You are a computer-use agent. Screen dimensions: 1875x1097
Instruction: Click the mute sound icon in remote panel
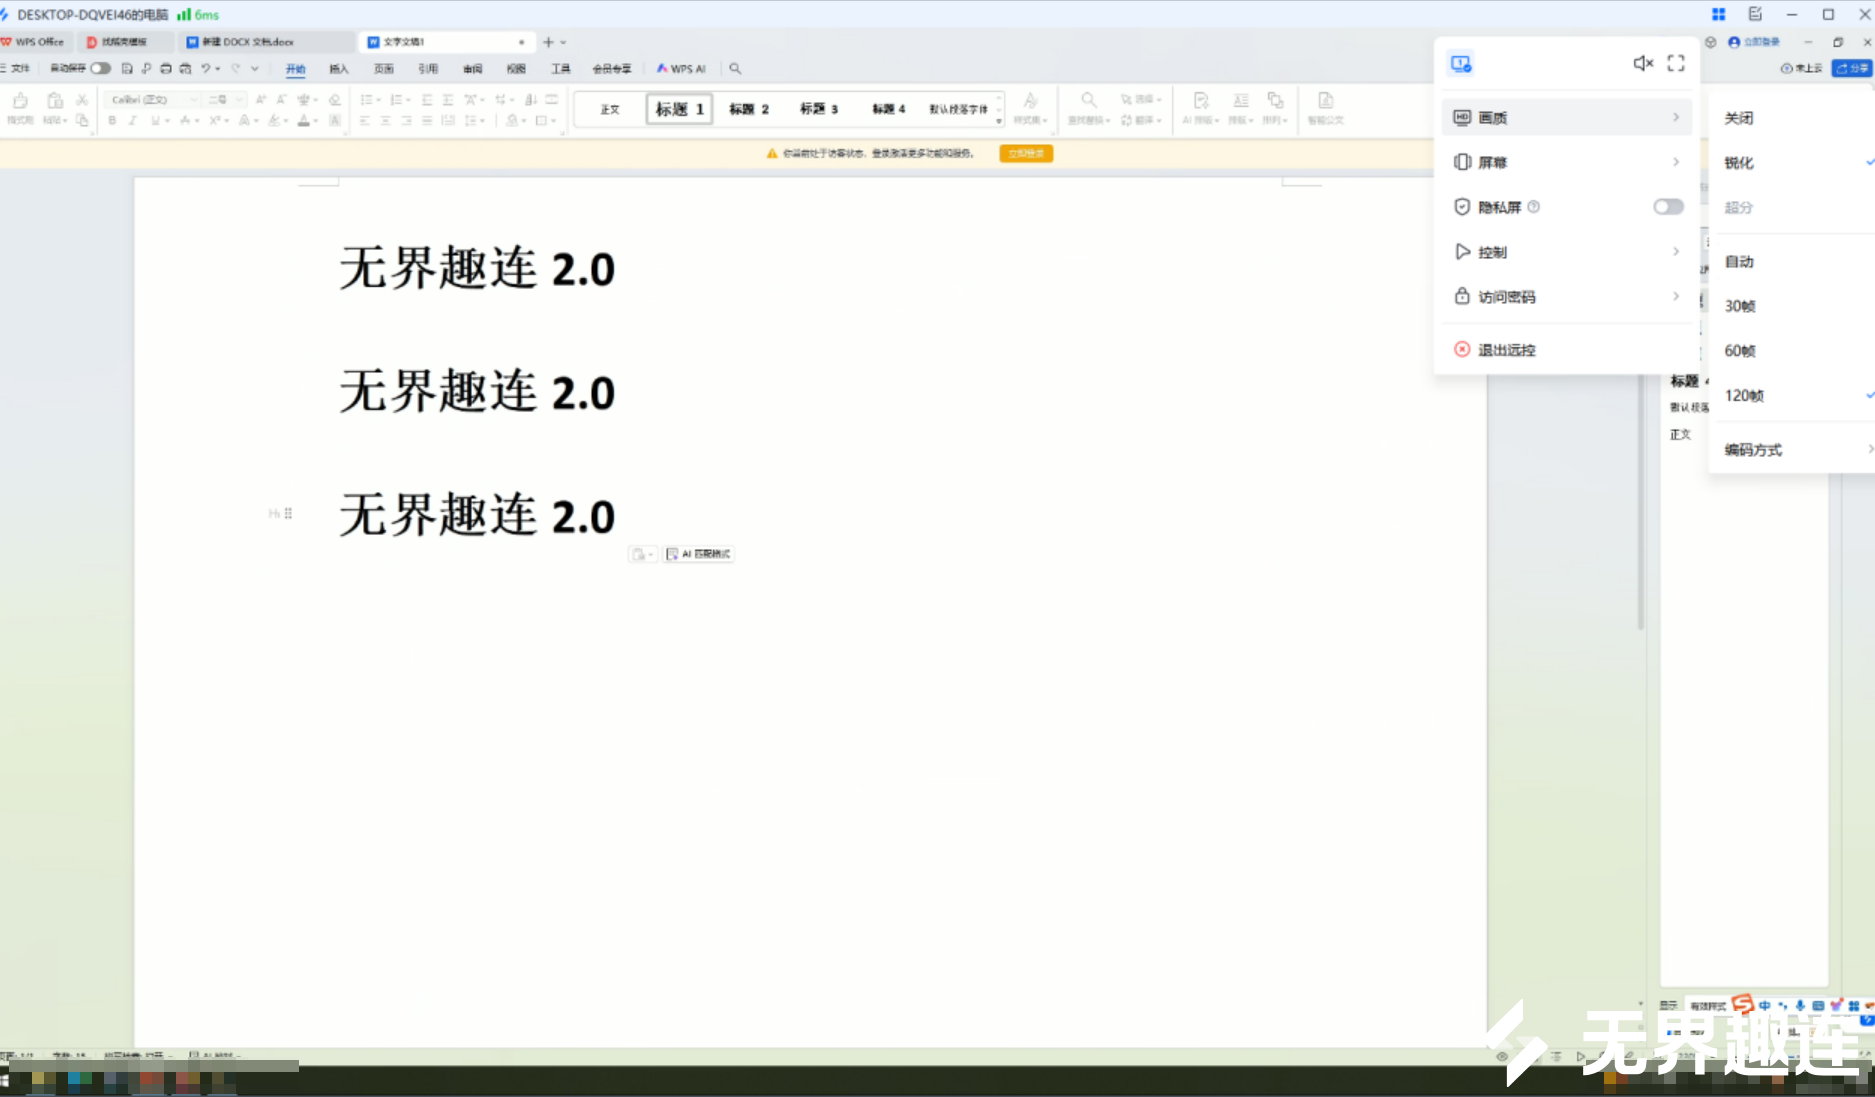[x=1642, y=64]
